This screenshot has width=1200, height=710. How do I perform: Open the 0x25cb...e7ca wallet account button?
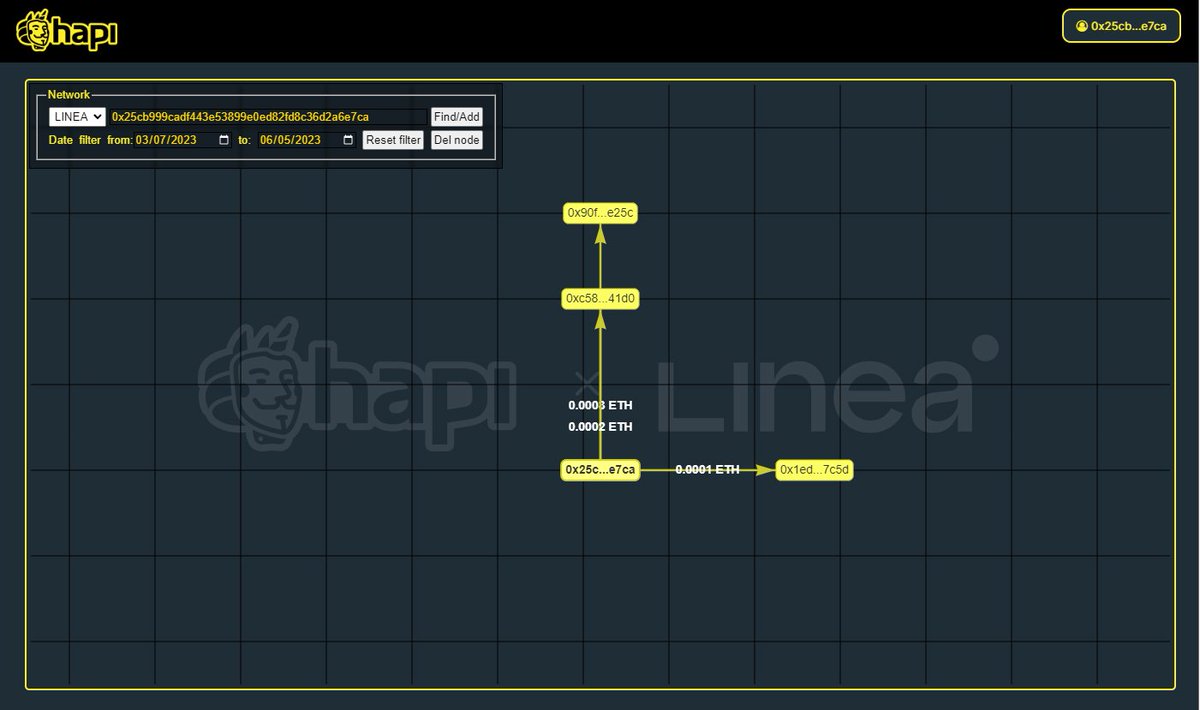coord(1121,26)
